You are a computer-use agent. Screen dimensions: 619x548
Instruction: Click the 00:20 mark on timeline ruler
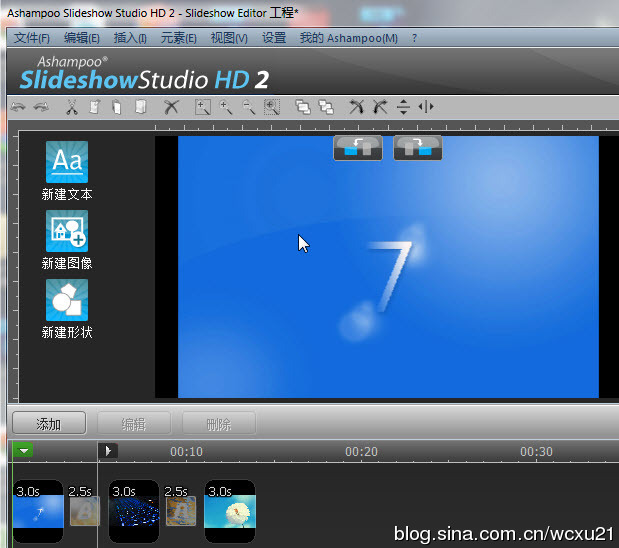tap(361, 451)
